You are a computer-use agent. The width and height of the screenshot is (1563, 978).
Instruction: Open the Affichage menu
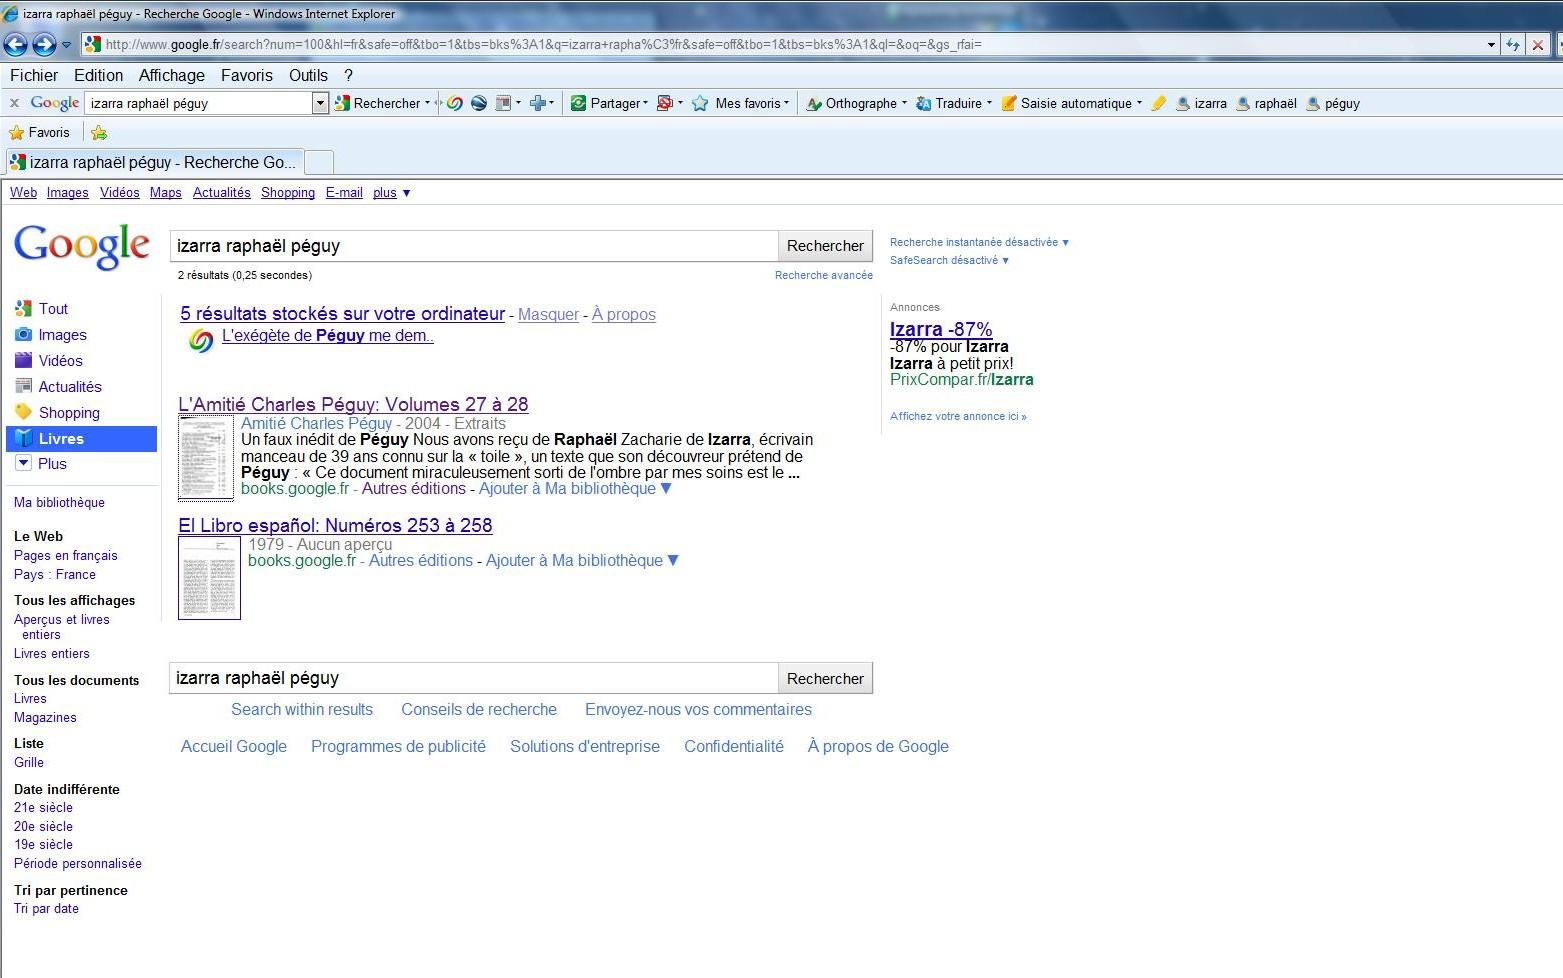click(x=171, y=75)
